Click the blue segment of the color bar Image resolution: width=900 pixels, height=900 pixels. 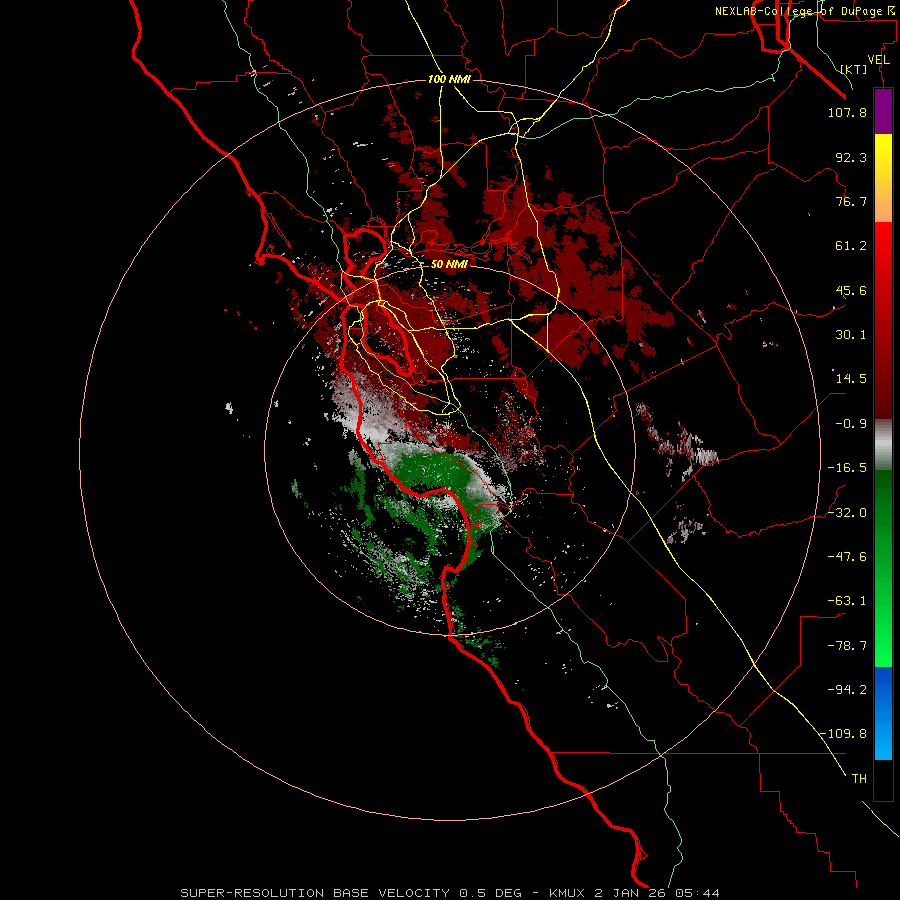click(883, 713)
